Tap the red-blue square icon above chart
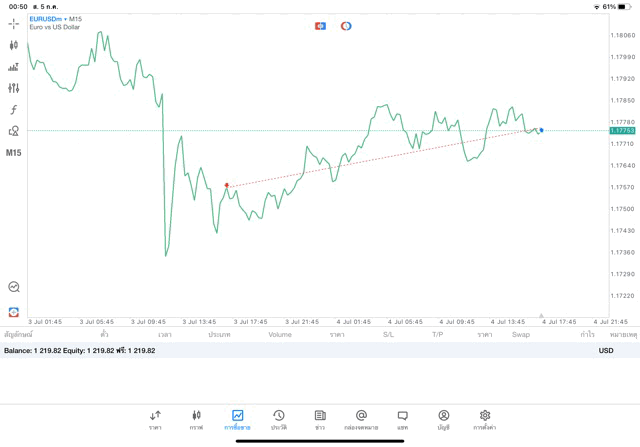640x447 pixels. click(x=320, y=26)
